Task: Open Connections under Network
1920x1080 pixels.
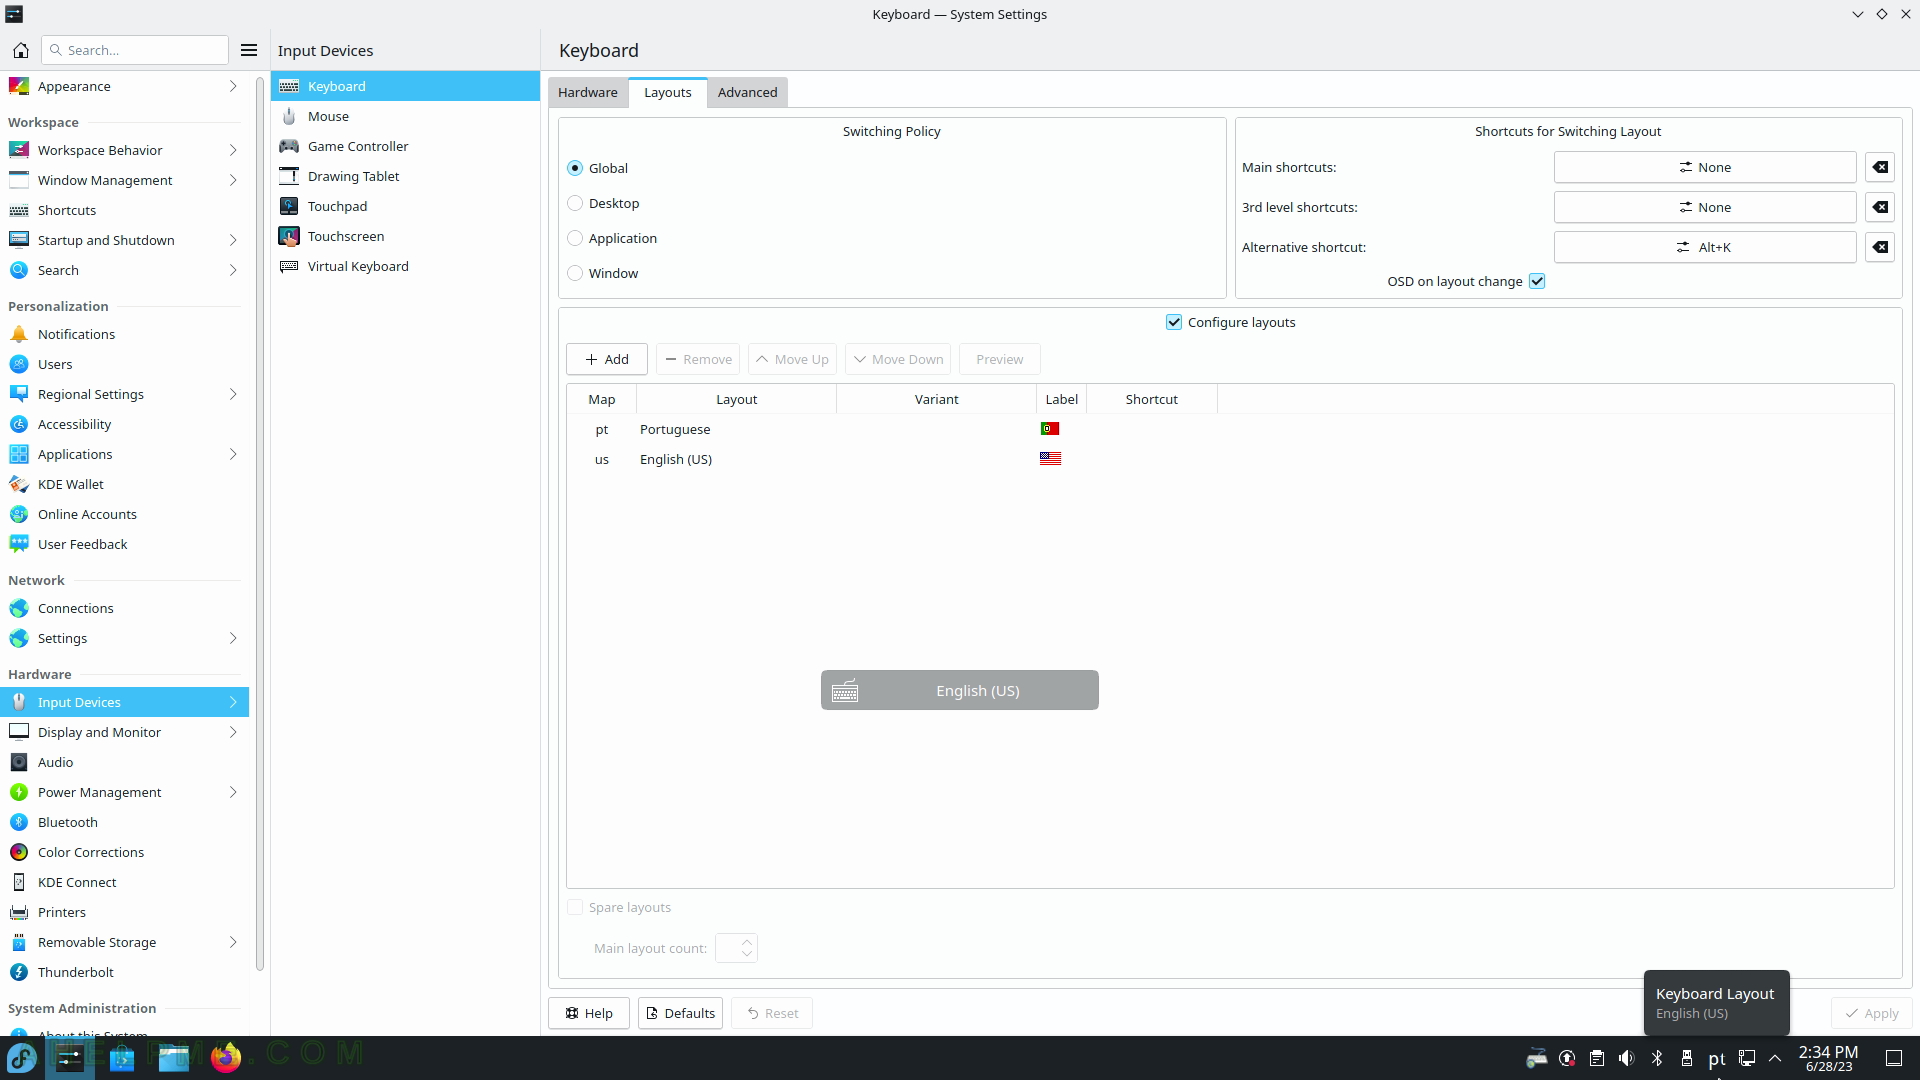Action: [x=124, y=608]
